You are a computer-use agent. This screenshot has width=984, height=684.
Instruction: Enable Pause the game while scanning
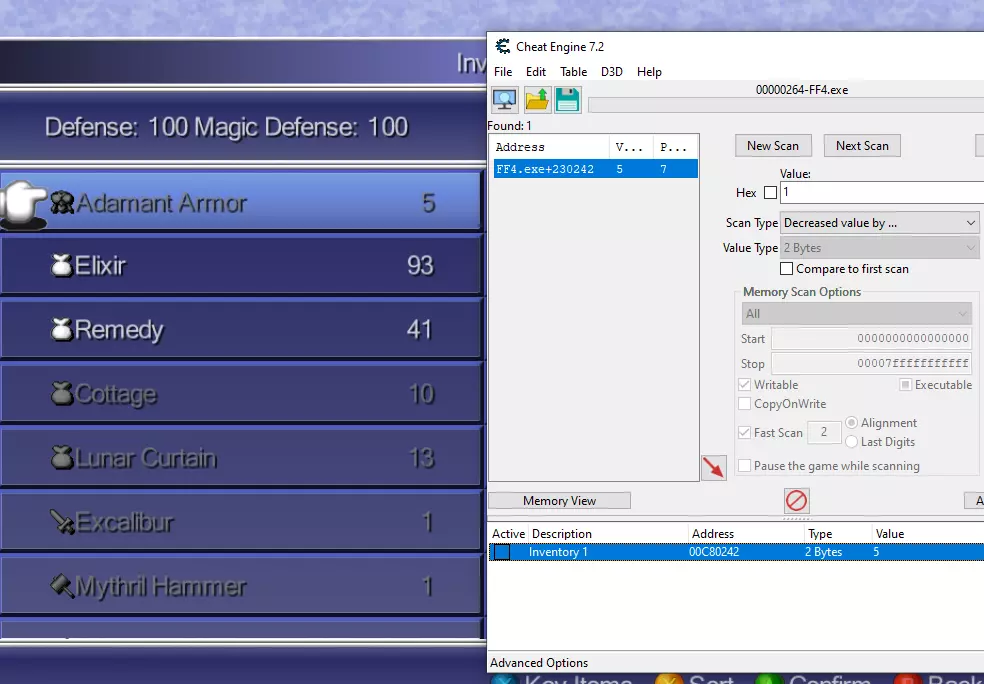tap(744, 466)
